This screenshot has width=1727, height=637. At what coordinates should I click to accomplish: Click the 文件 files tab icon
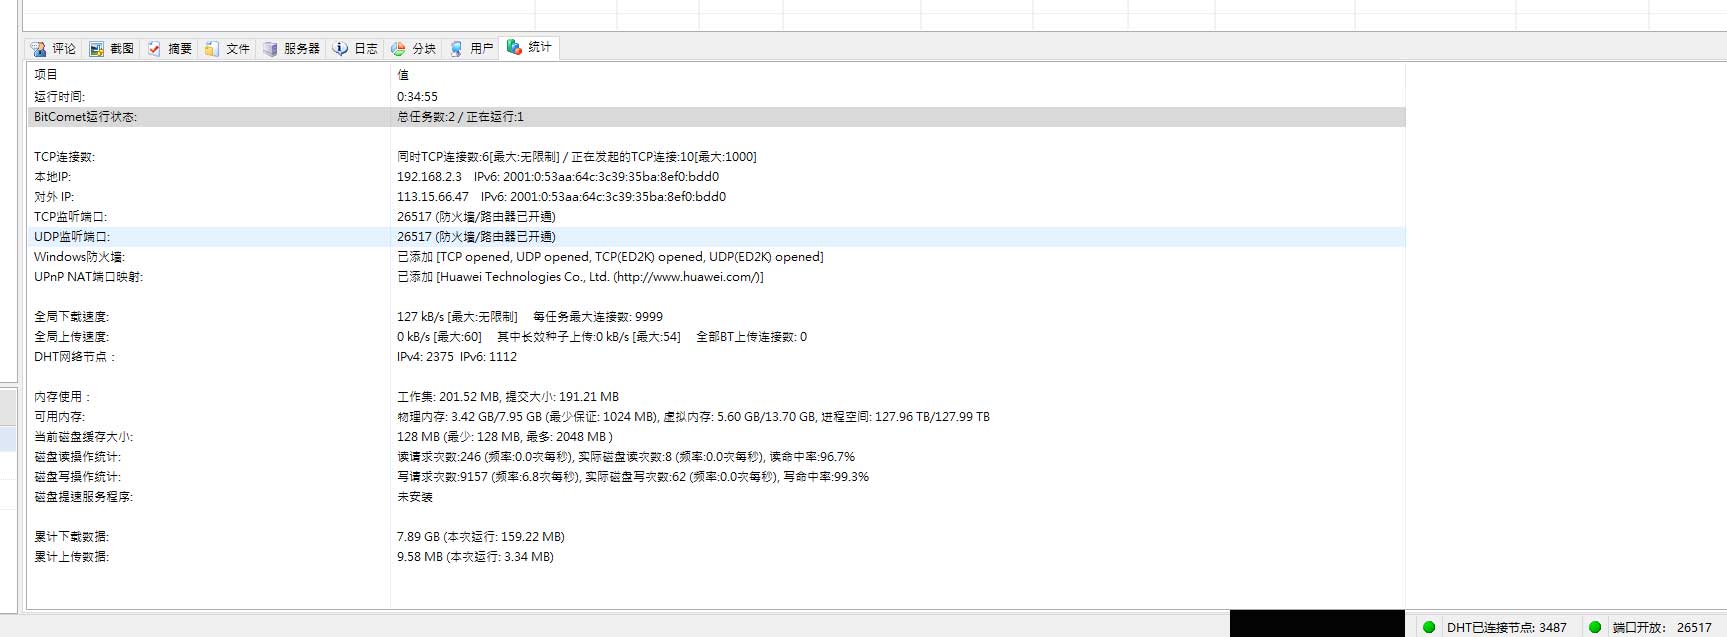212,49
